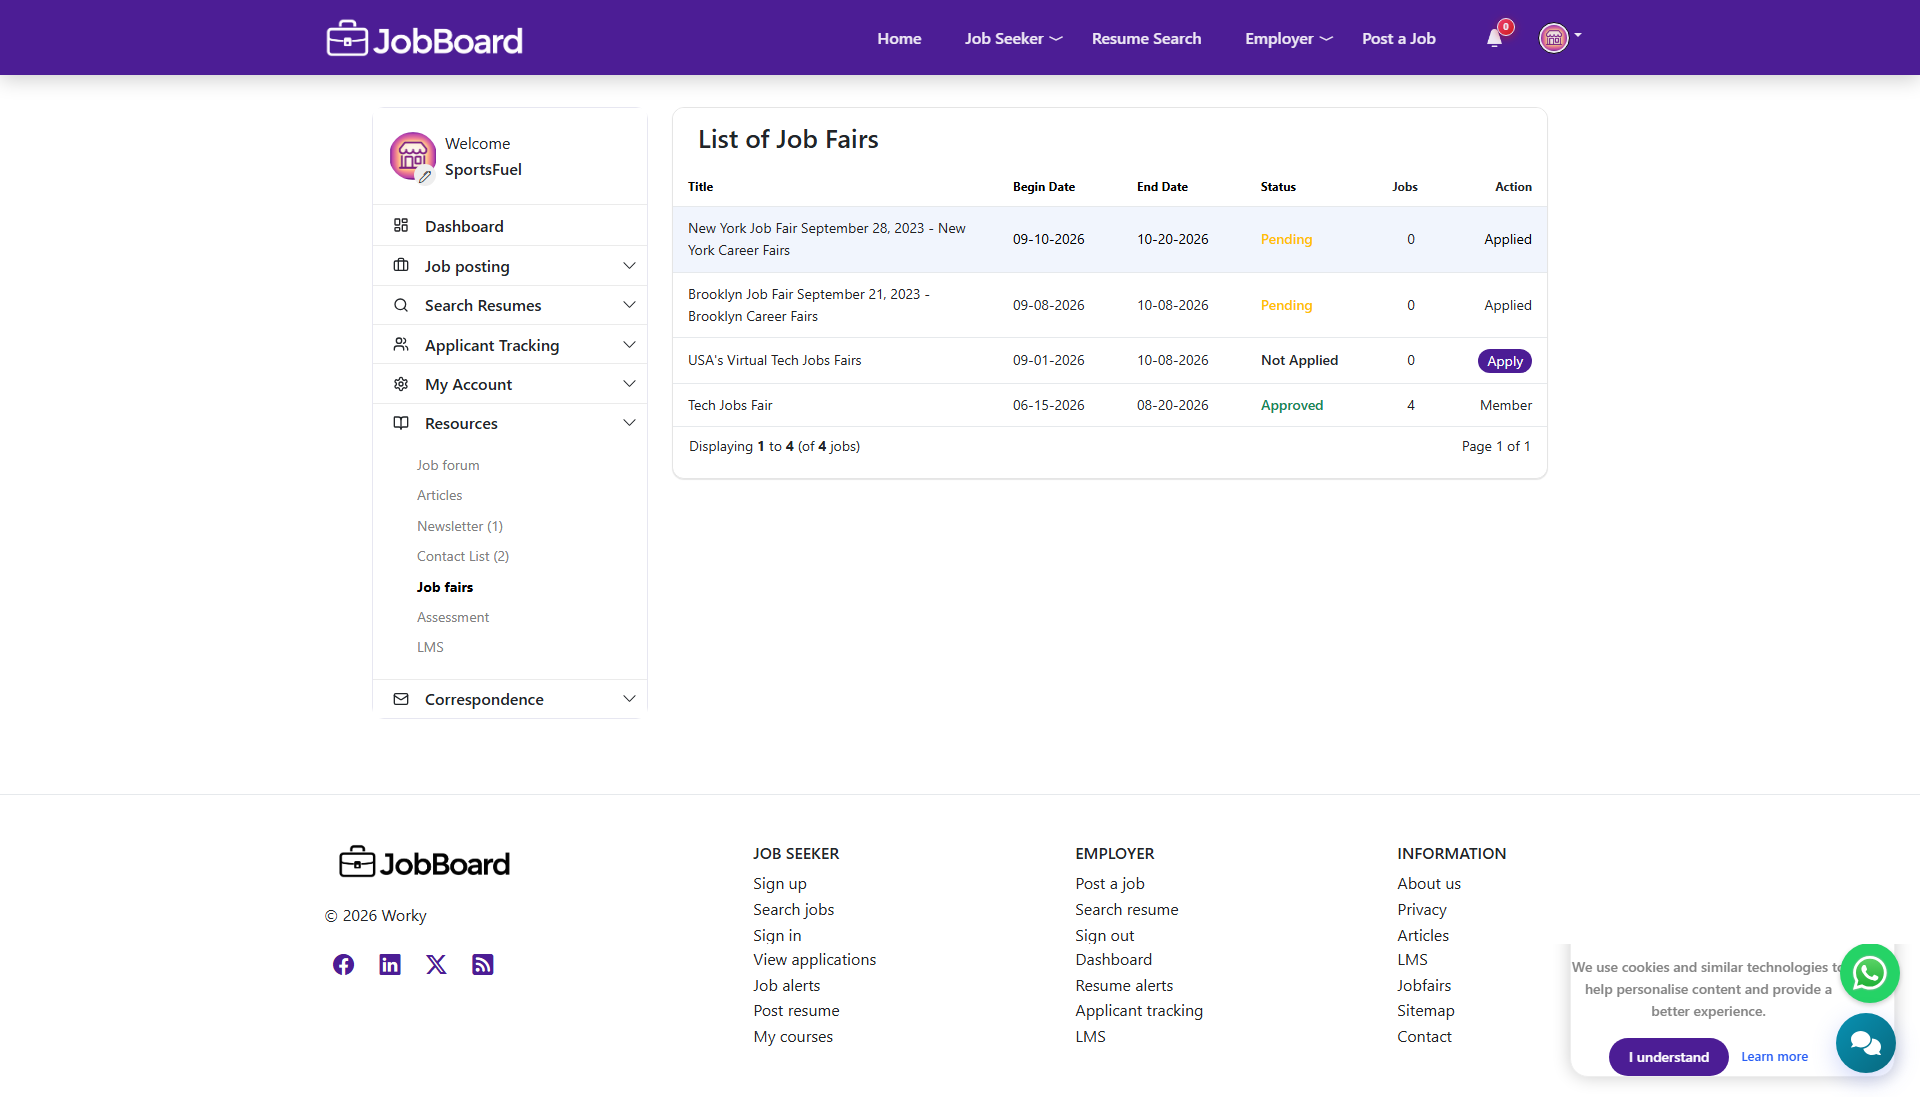Open Assessment in sidebar
Image resolution: width=1920 pixels, height=1097 pixels.
[x=453, y=617]
